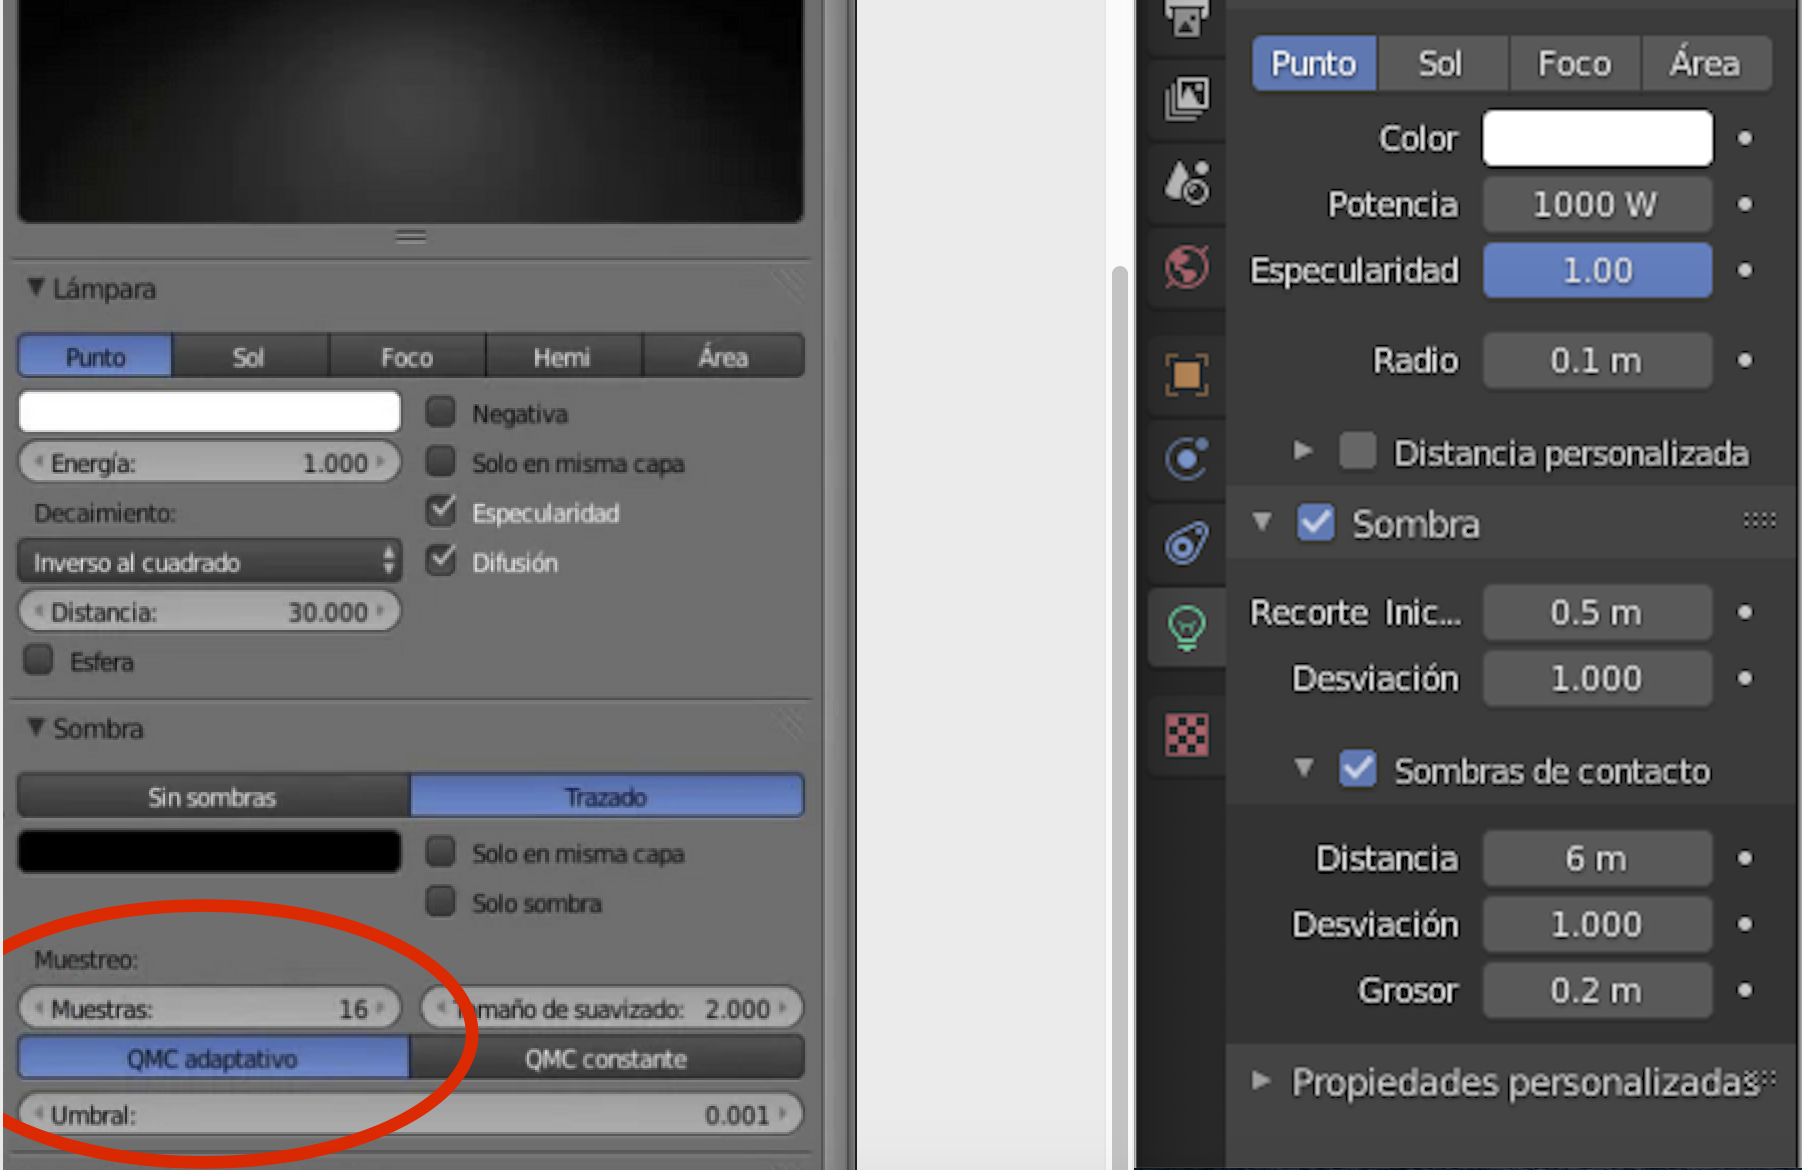Collapse the left Sombra panel triangle

[x=36, y=728]
